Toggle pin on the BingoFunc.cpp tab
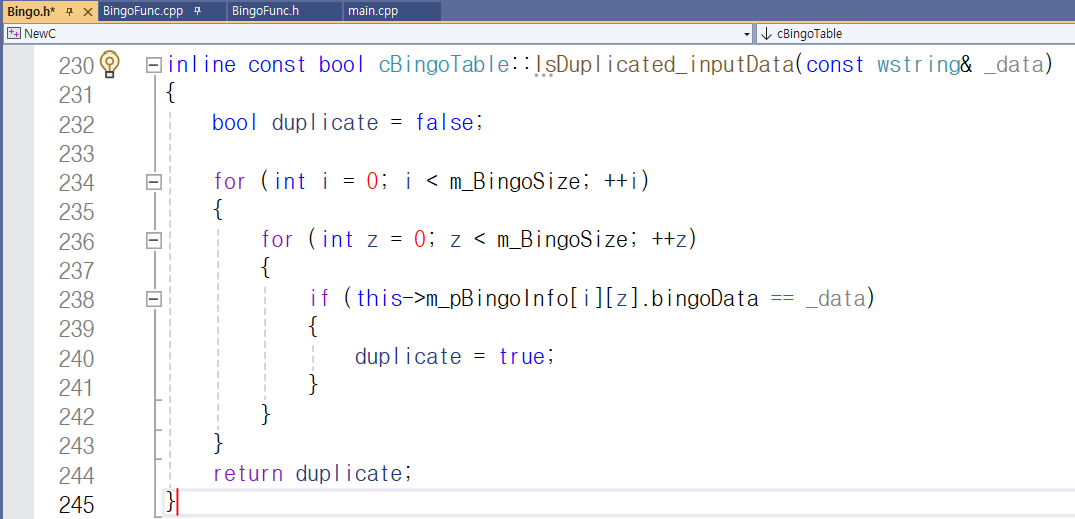 (197, 12)
